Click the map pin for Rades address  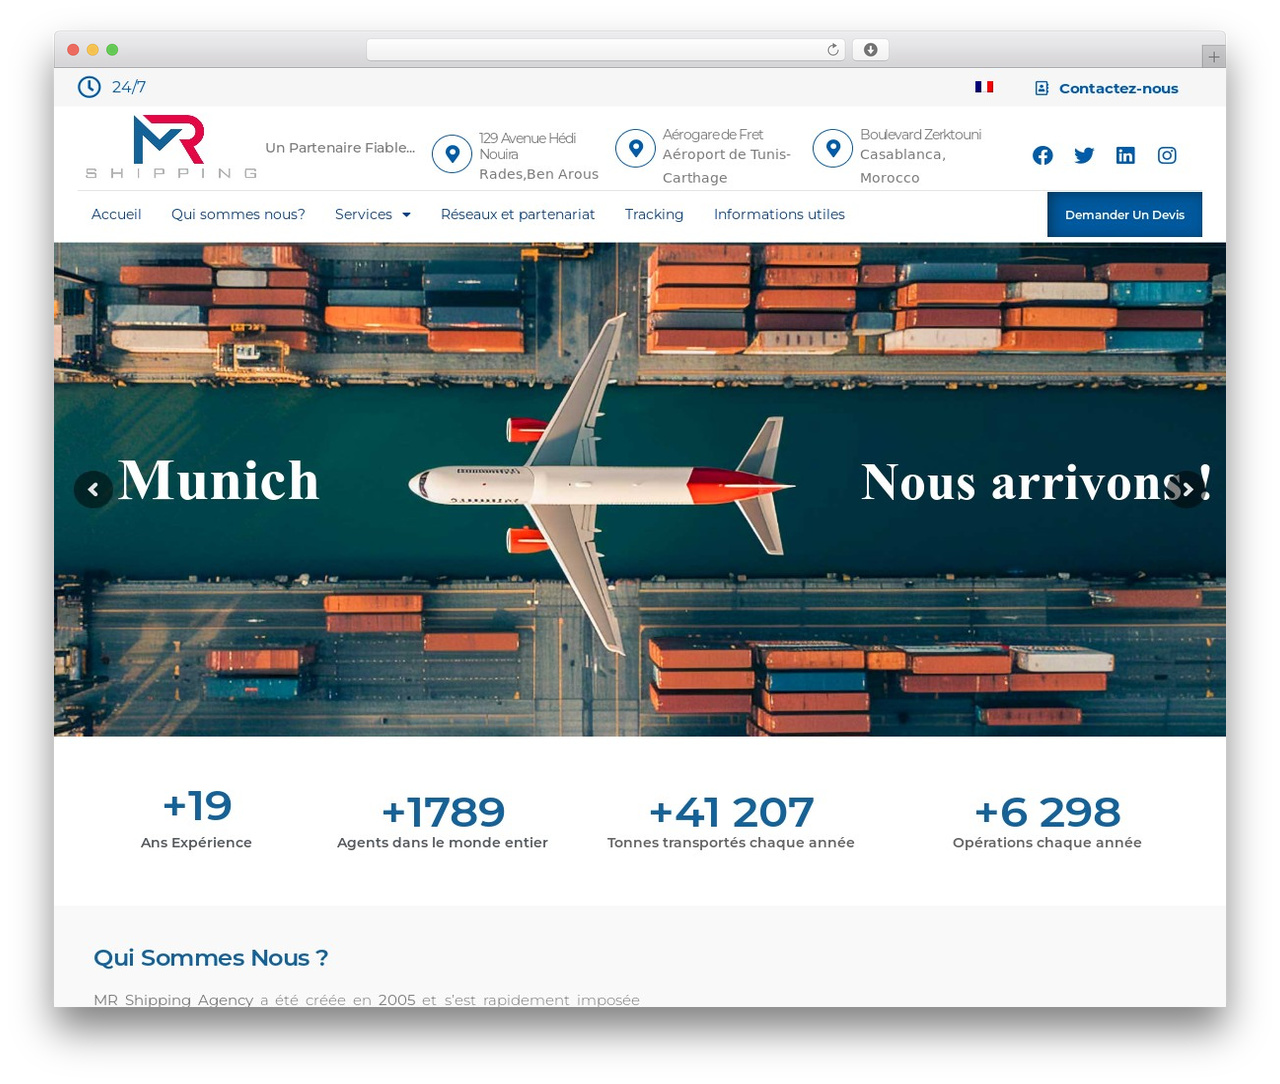[x=452, y=154]
